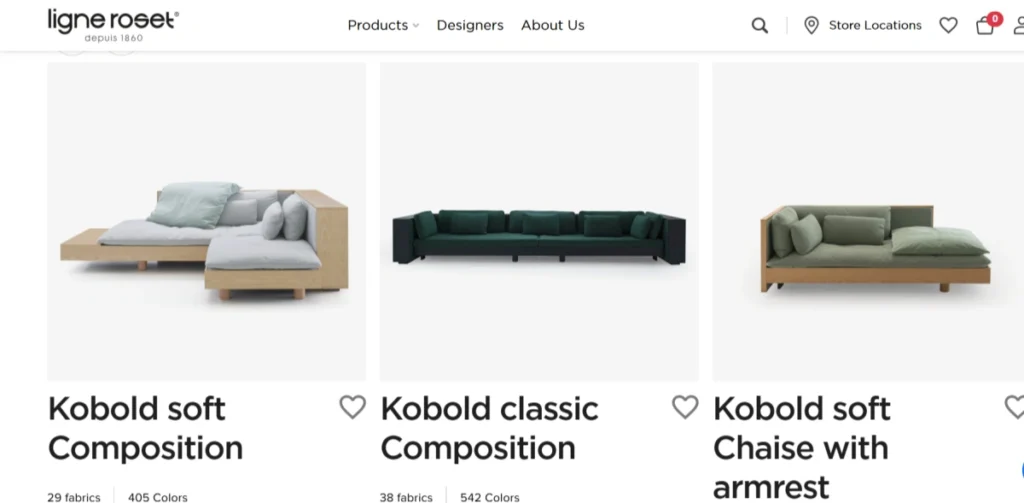
Task: Click the user account icon
Action: [1016, 26]
